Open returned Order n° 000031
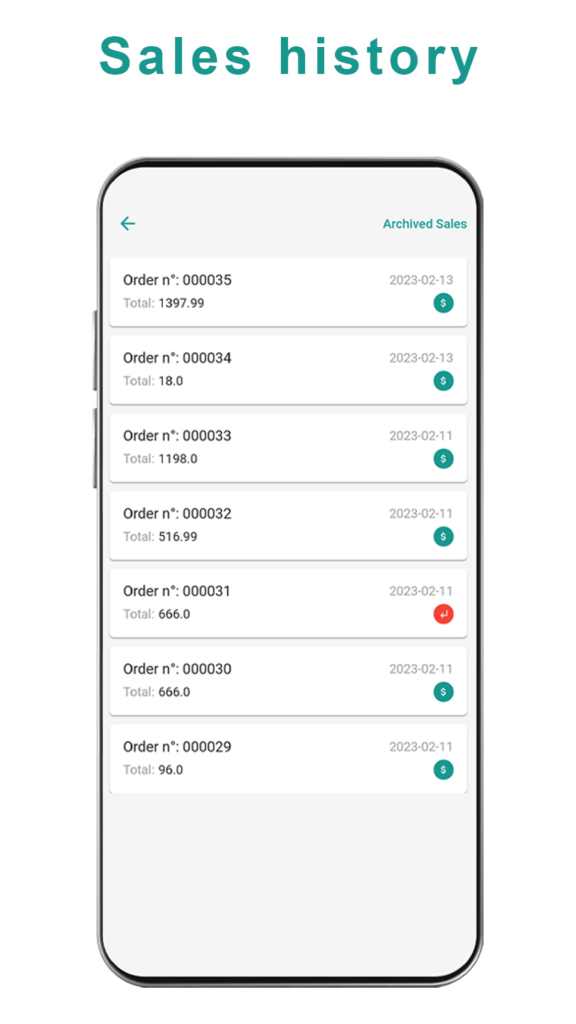Image resolution: width=576 pixels, height=1024 pixels. tap(288, 603)
